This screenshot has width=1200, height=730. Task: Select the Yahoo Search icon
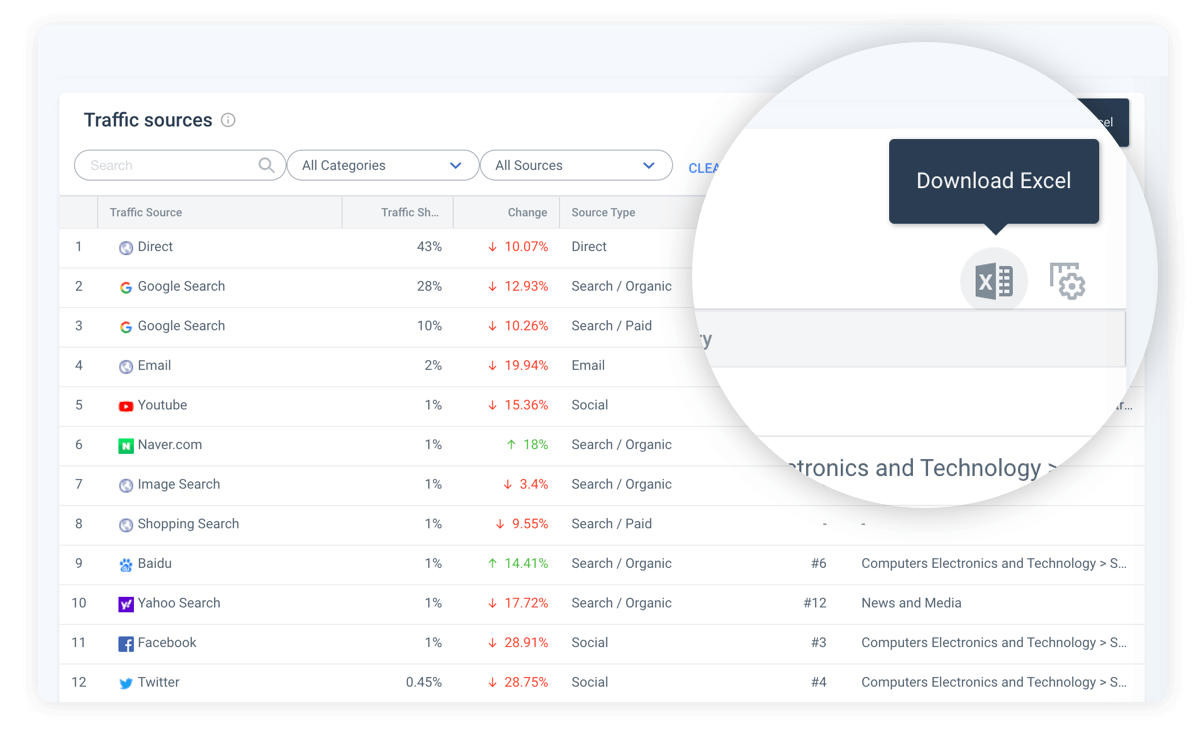[x=126, y=603]
